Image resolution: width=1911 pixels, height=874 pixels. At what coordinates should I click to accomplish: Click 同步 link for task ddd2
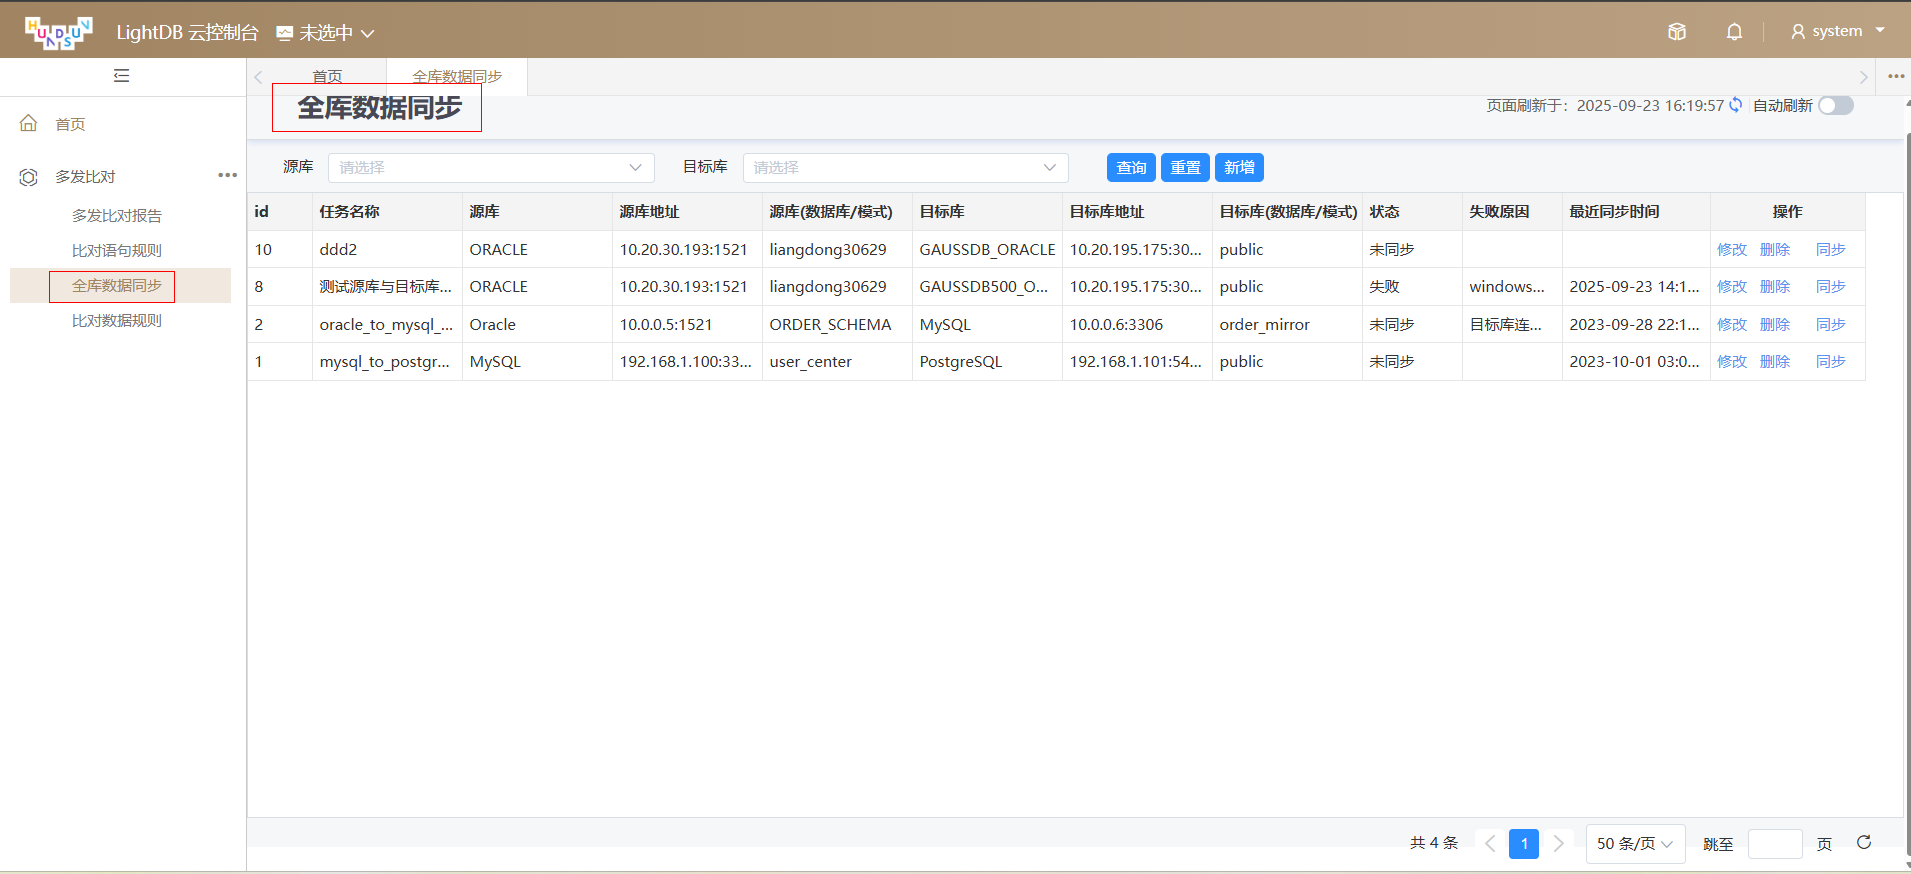[x=1830, y=250]
